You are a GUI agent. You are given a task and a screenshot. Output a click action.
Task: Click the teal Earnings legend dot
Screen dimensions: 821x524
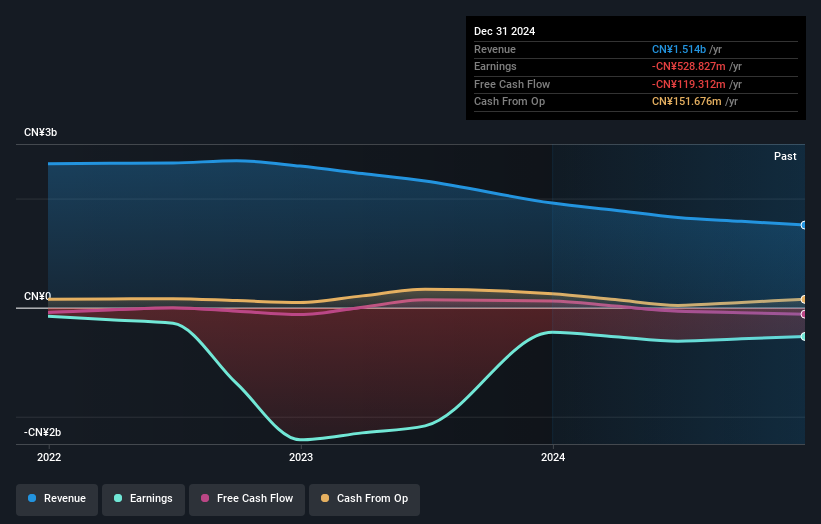(x=118, y=498)
